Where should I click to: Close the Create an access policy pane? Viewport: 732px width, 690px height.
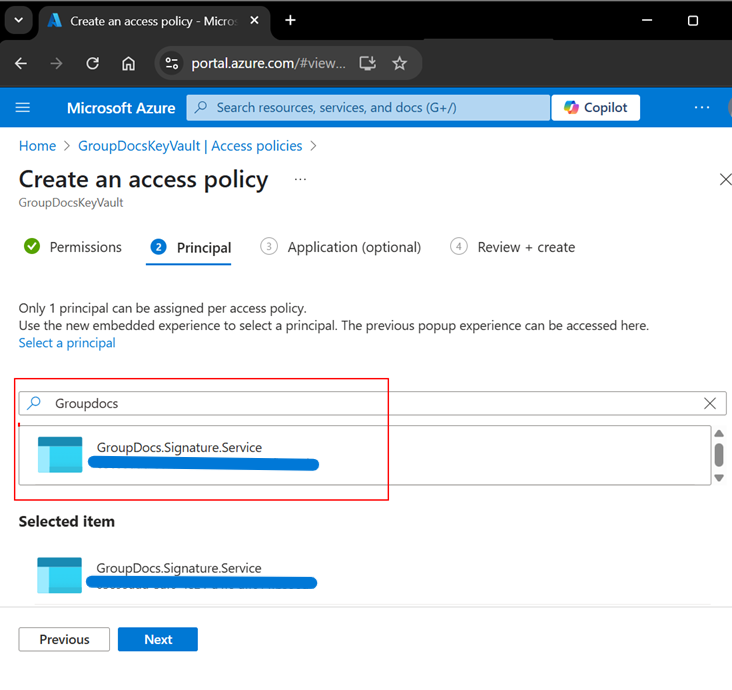(x=725, y=179)
